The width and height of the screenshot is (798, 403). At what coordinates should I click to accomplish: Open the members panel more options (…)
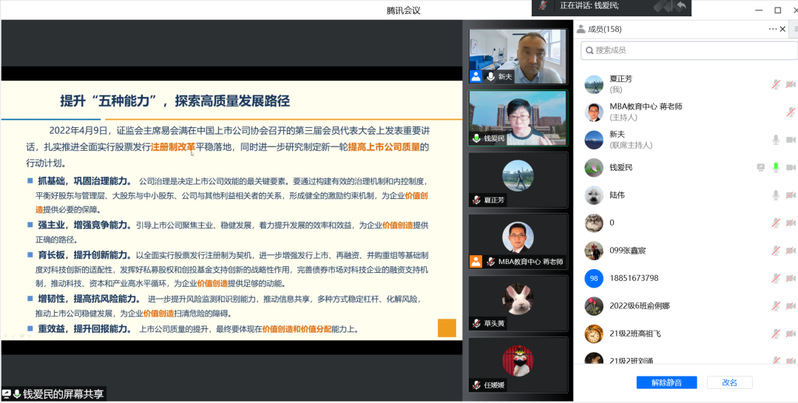coord(773,29)
